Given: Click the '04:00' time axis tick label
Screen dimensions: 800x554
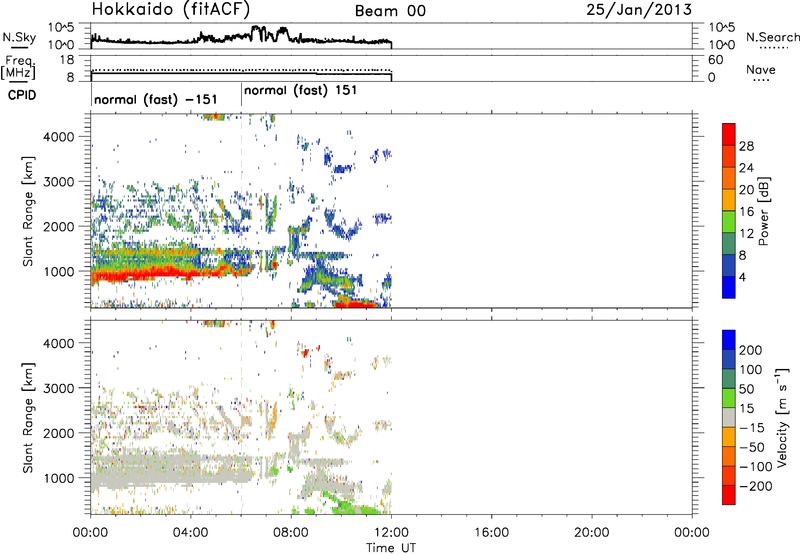Looking at the screenshot, I should 190,533.
